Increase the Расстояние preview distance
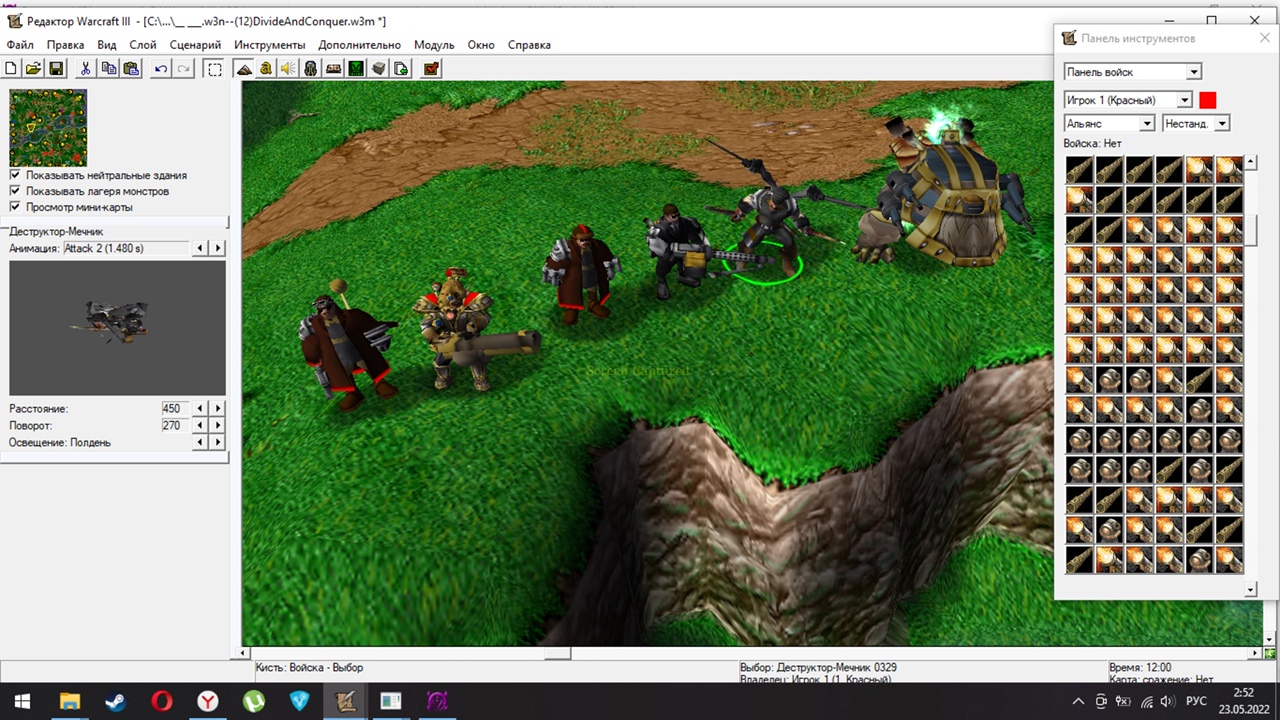 point(218,408)
